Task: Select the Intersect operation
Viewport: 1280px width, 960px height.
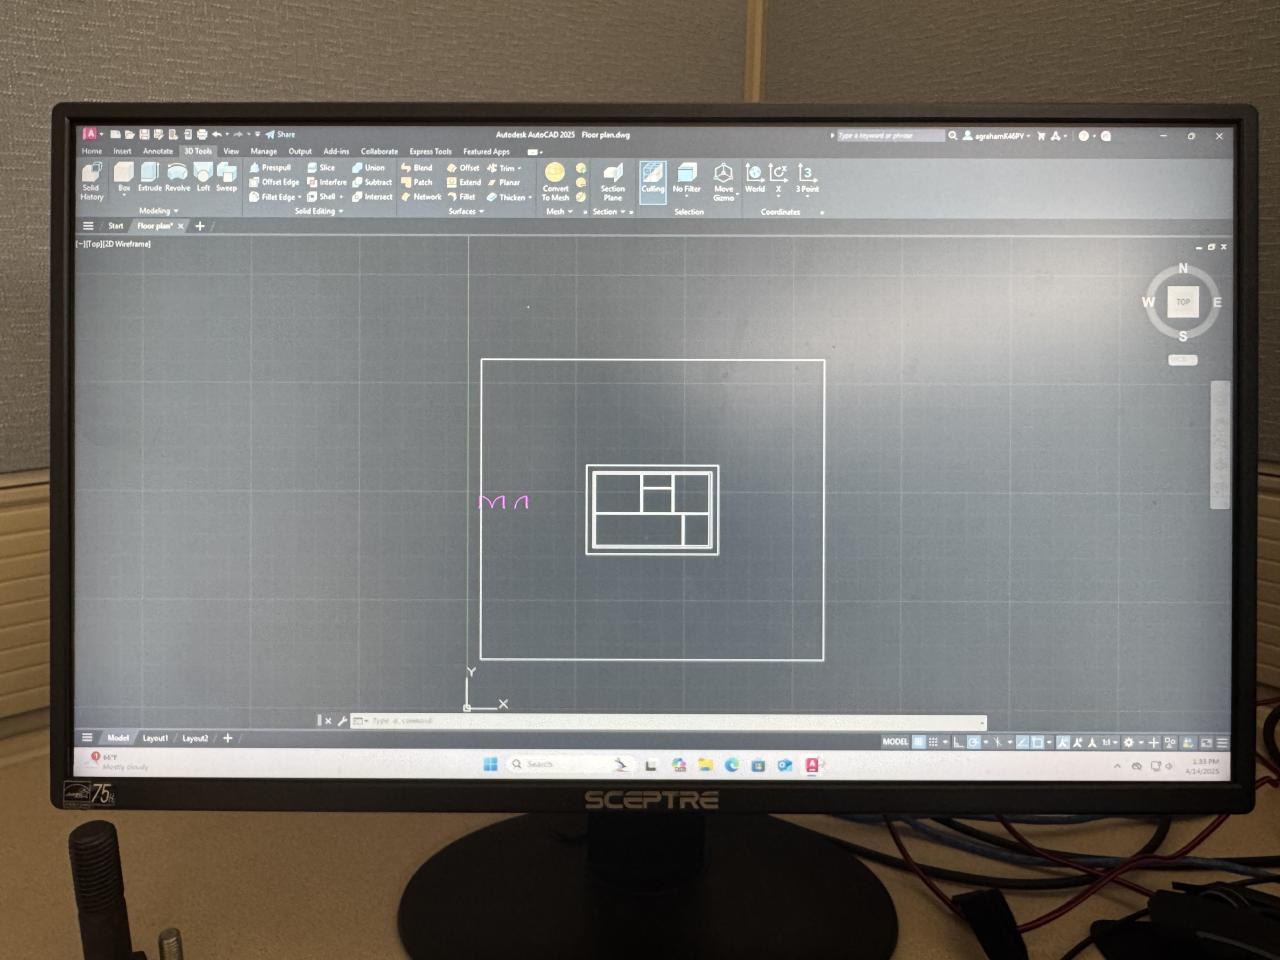Action: [x=372, y=197]
